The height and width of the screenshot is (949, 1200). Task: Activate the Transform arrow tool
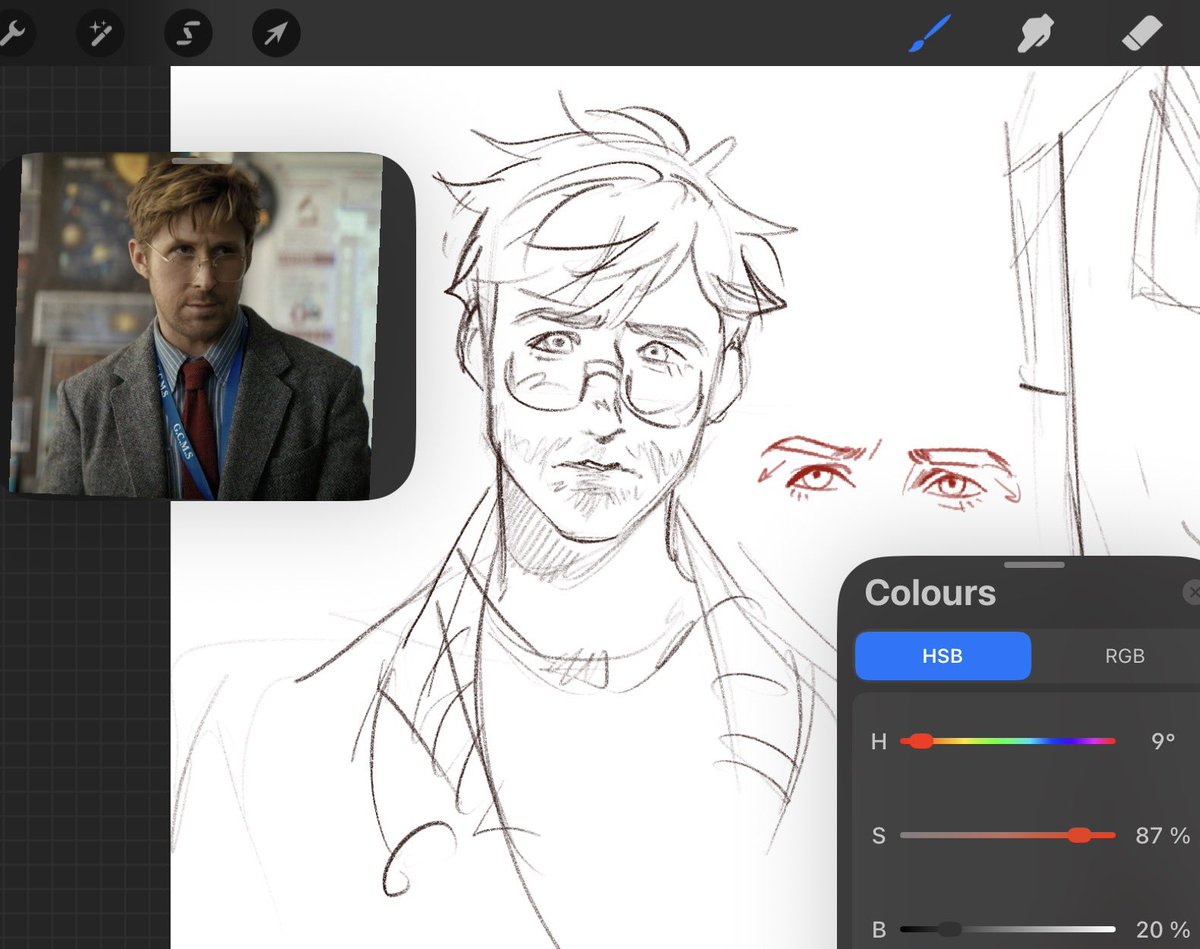pos(276,35)
